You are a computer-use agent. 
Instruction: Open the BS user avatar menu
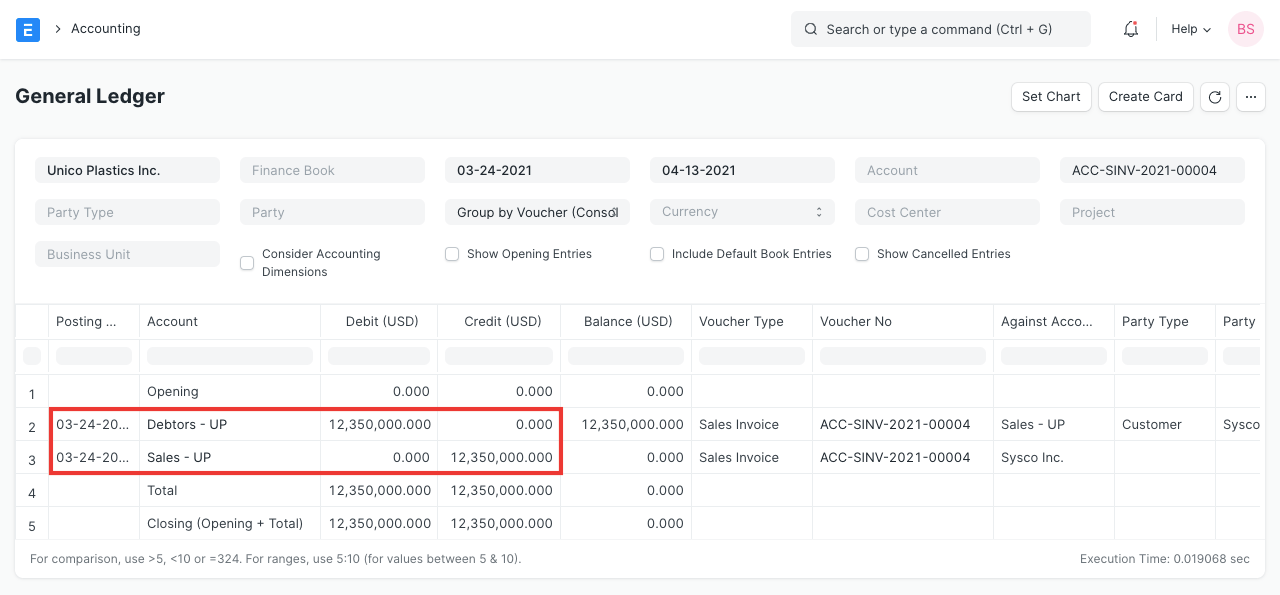[x=1245, y=29]
